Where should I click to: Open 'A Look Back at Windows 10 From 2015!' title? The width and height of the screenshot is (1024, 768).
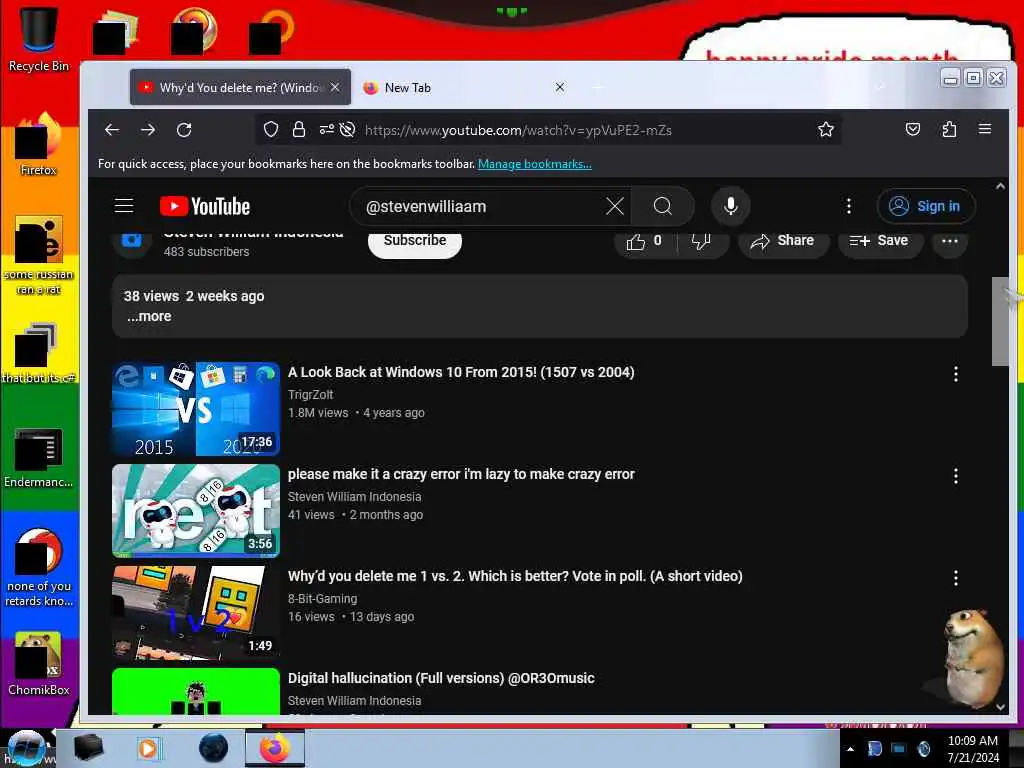(461, 372)
